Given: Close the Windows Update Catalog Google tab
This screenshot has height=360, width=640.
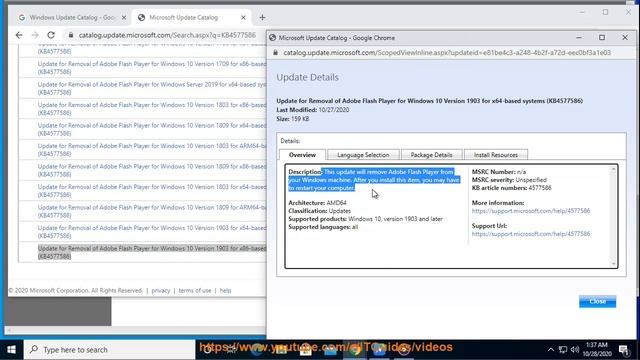Looking at the screenshot, I should point(124,18).
